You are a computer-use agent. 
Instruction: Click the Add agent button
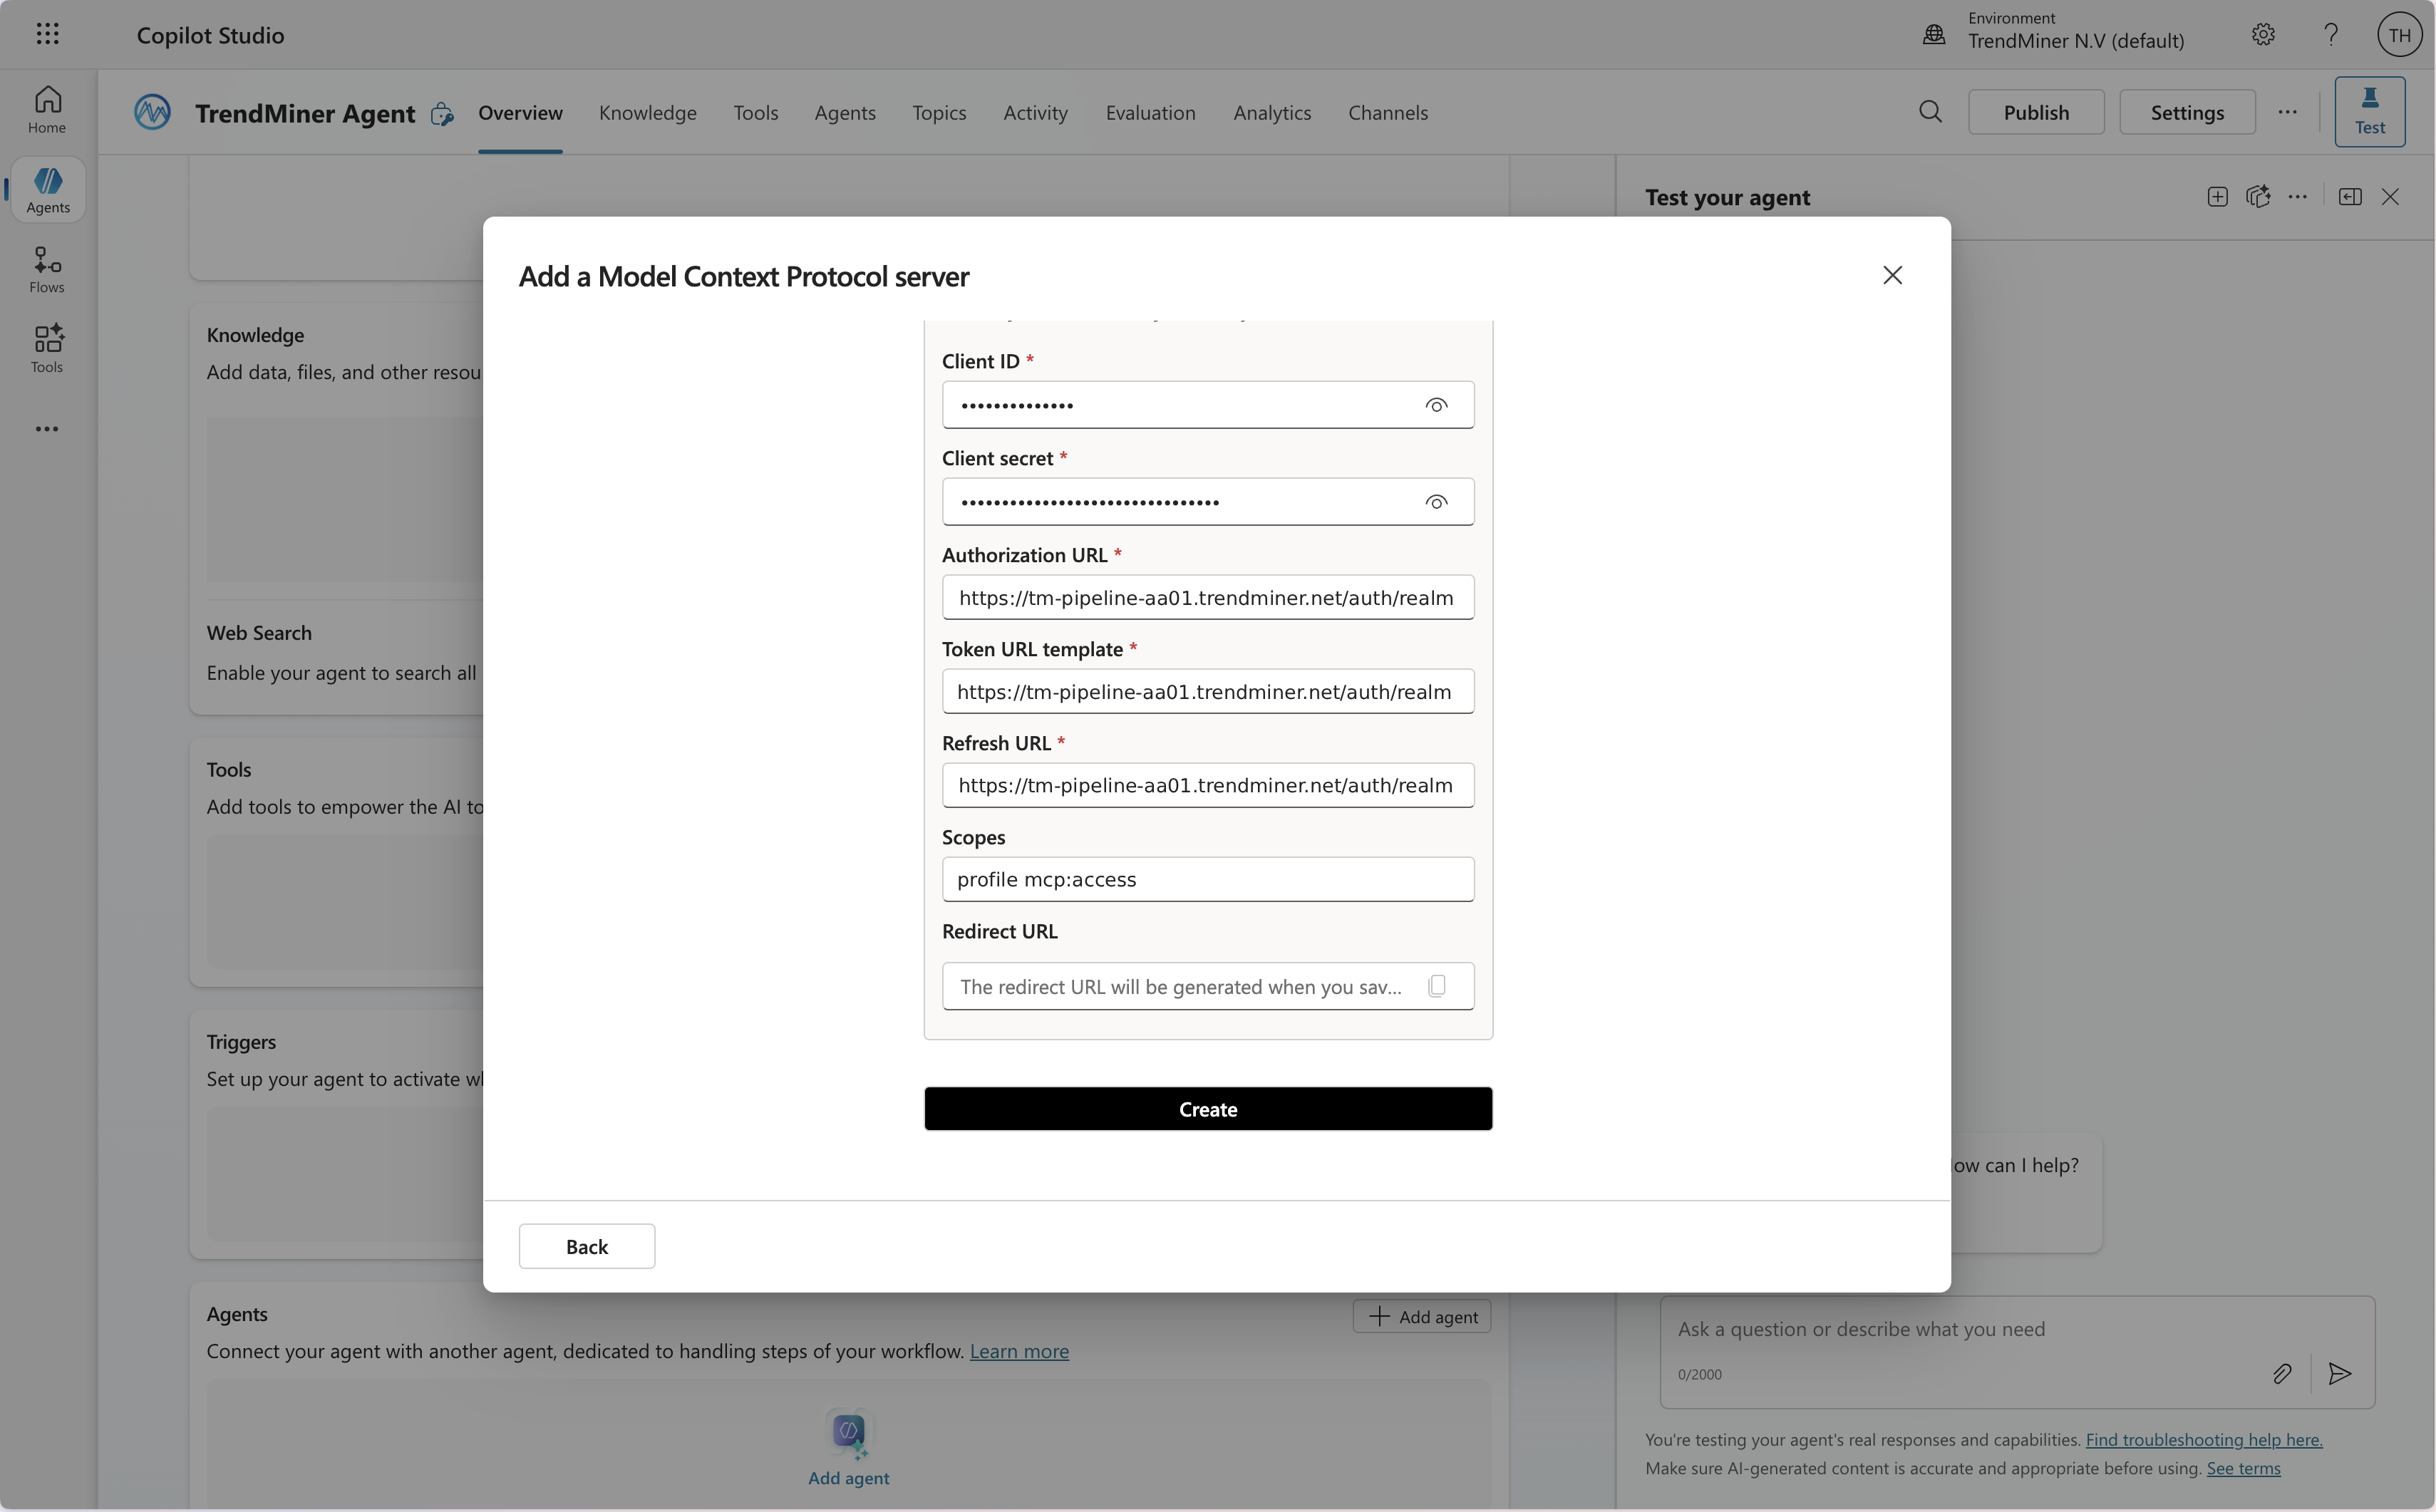click(1422, 1316)
